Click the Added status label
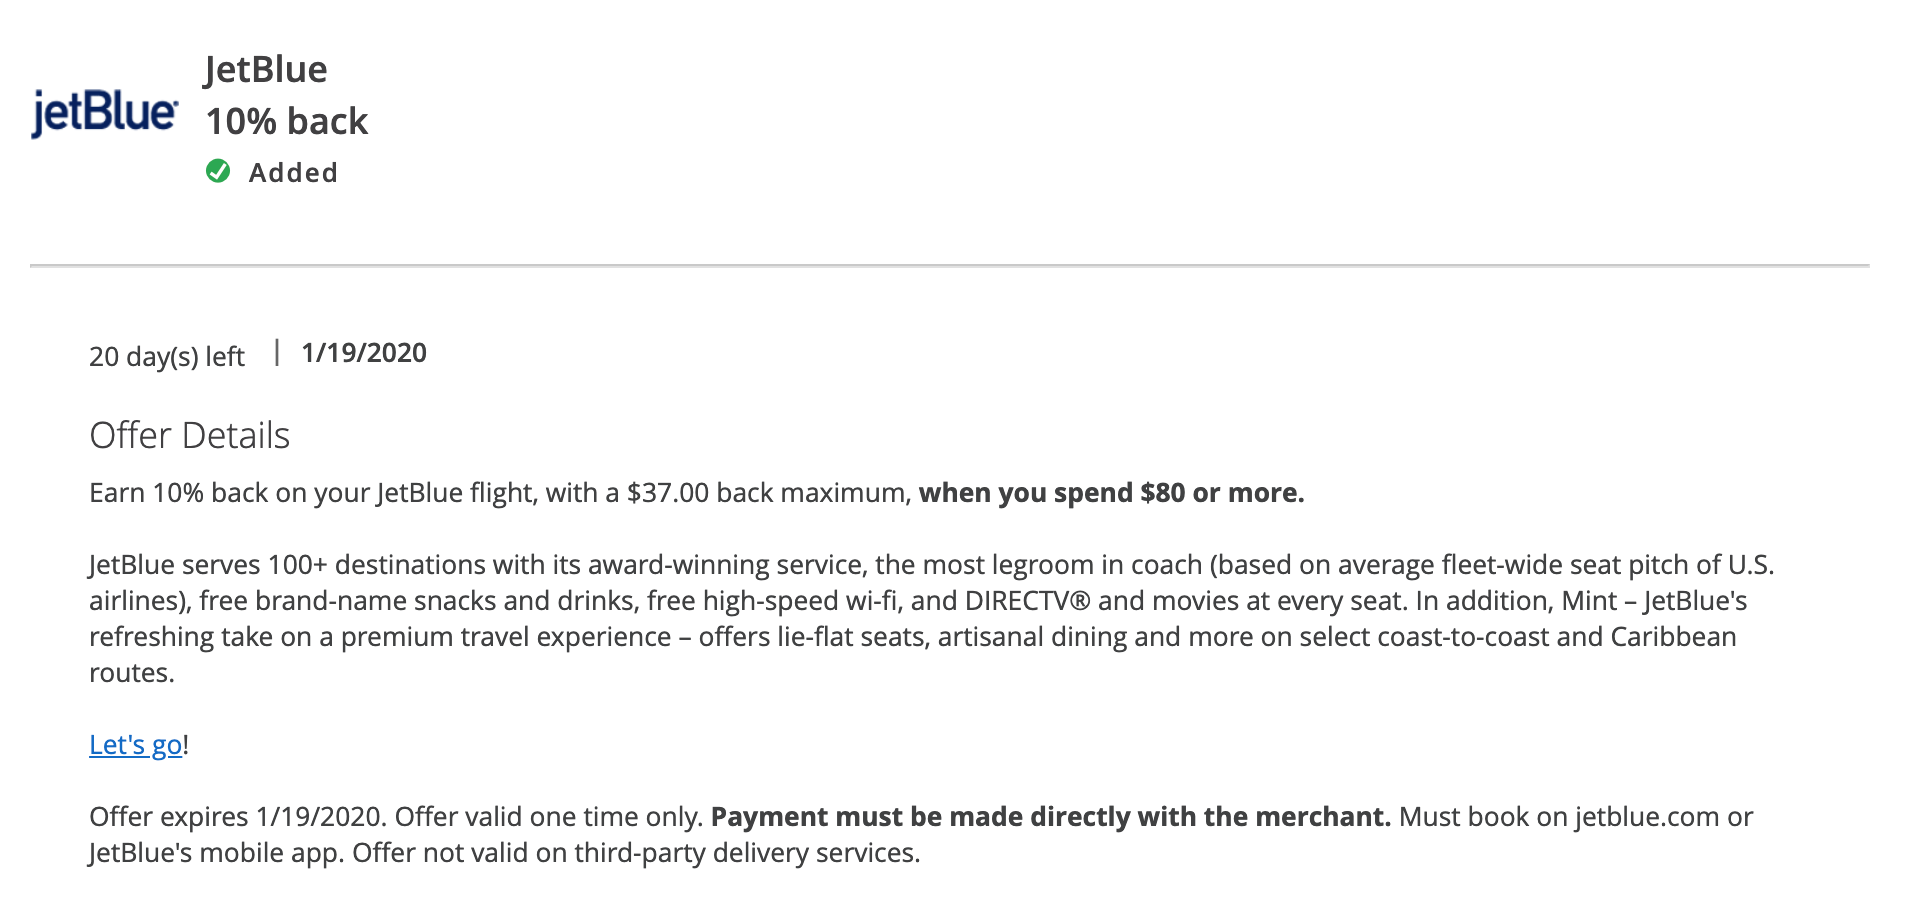Image resolution: width=1910 pixels, height=918 pixels. tap(293, 173)
